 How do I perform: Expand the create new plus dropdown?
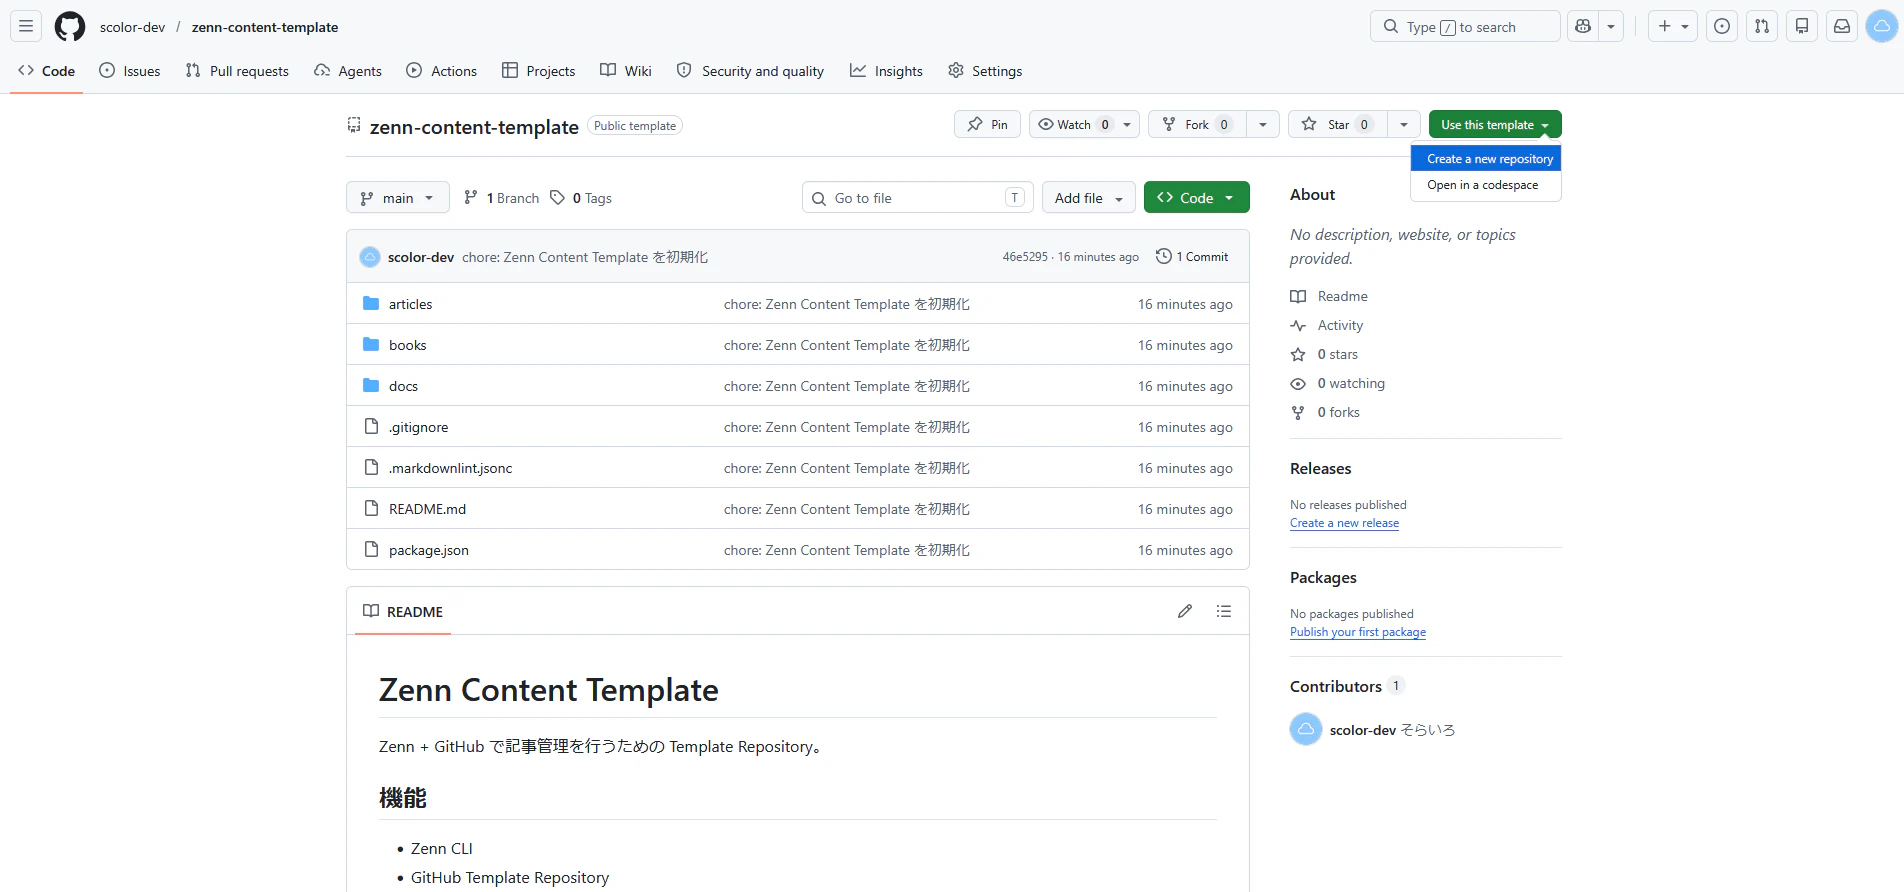click(x=1673, y=26)
